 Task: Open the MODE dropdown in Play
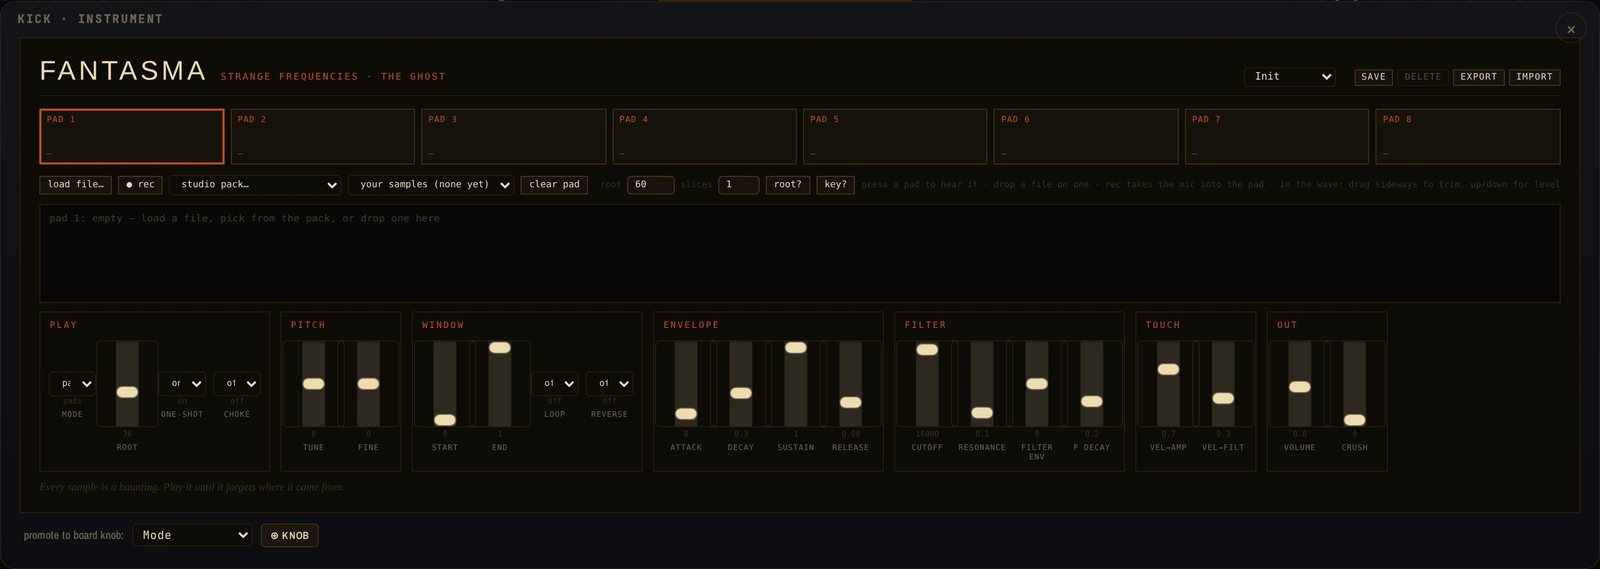pos(72,383)
